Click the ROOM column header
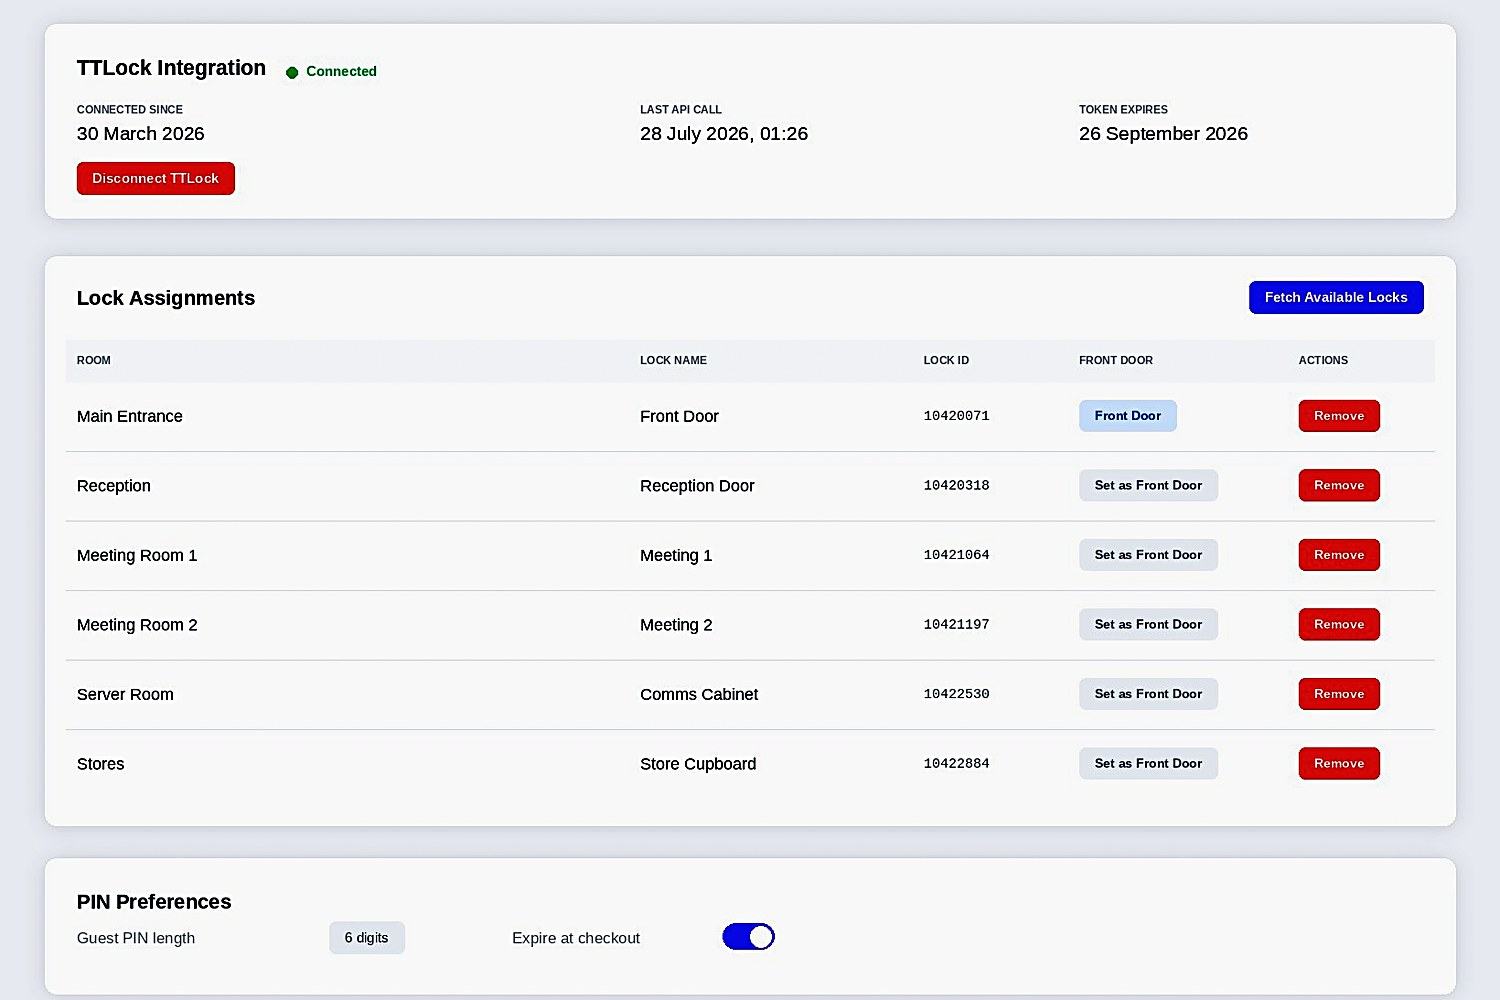 tap(94, 360)
